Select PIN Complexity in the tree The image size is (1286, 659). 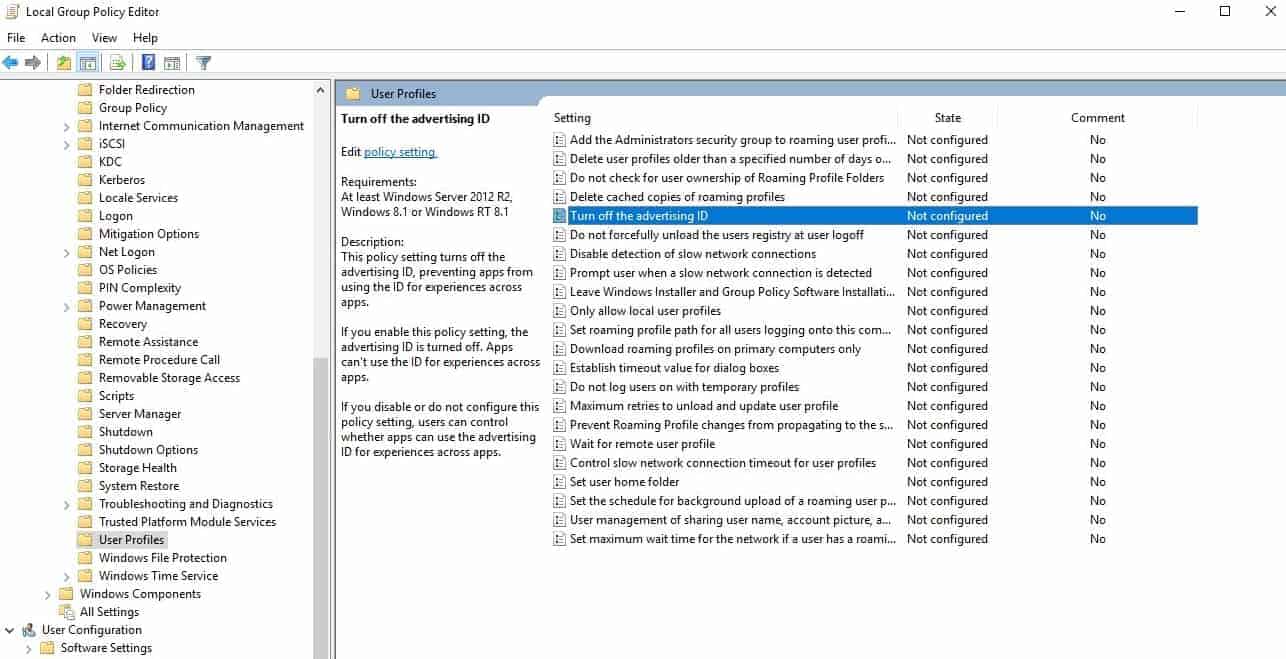pyautogui.click(x=140, y=288)
